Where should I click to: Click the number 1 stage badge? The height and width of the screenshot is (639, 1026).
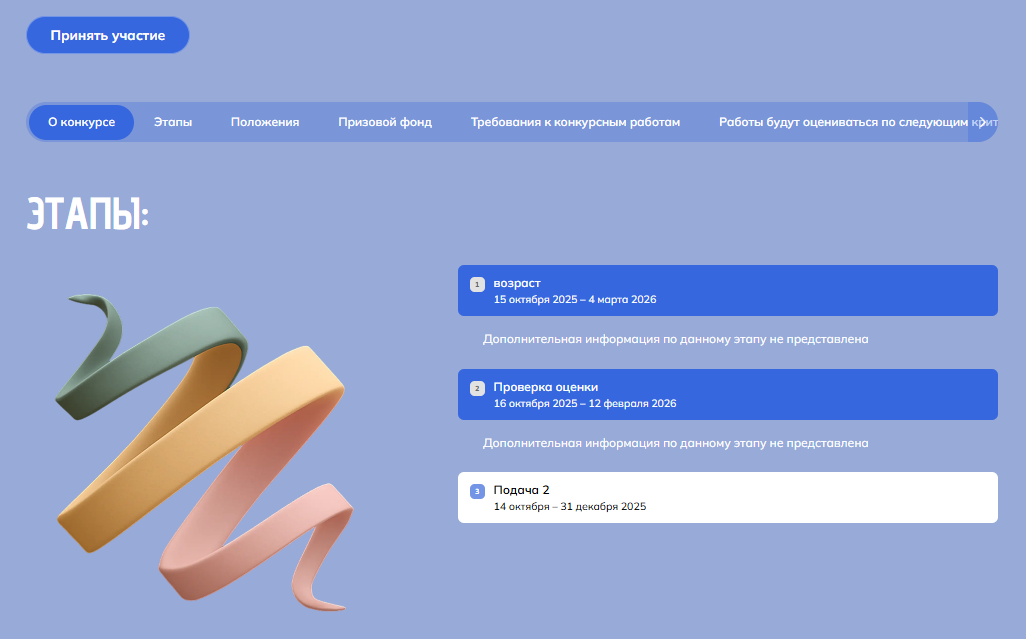point(477,285)
